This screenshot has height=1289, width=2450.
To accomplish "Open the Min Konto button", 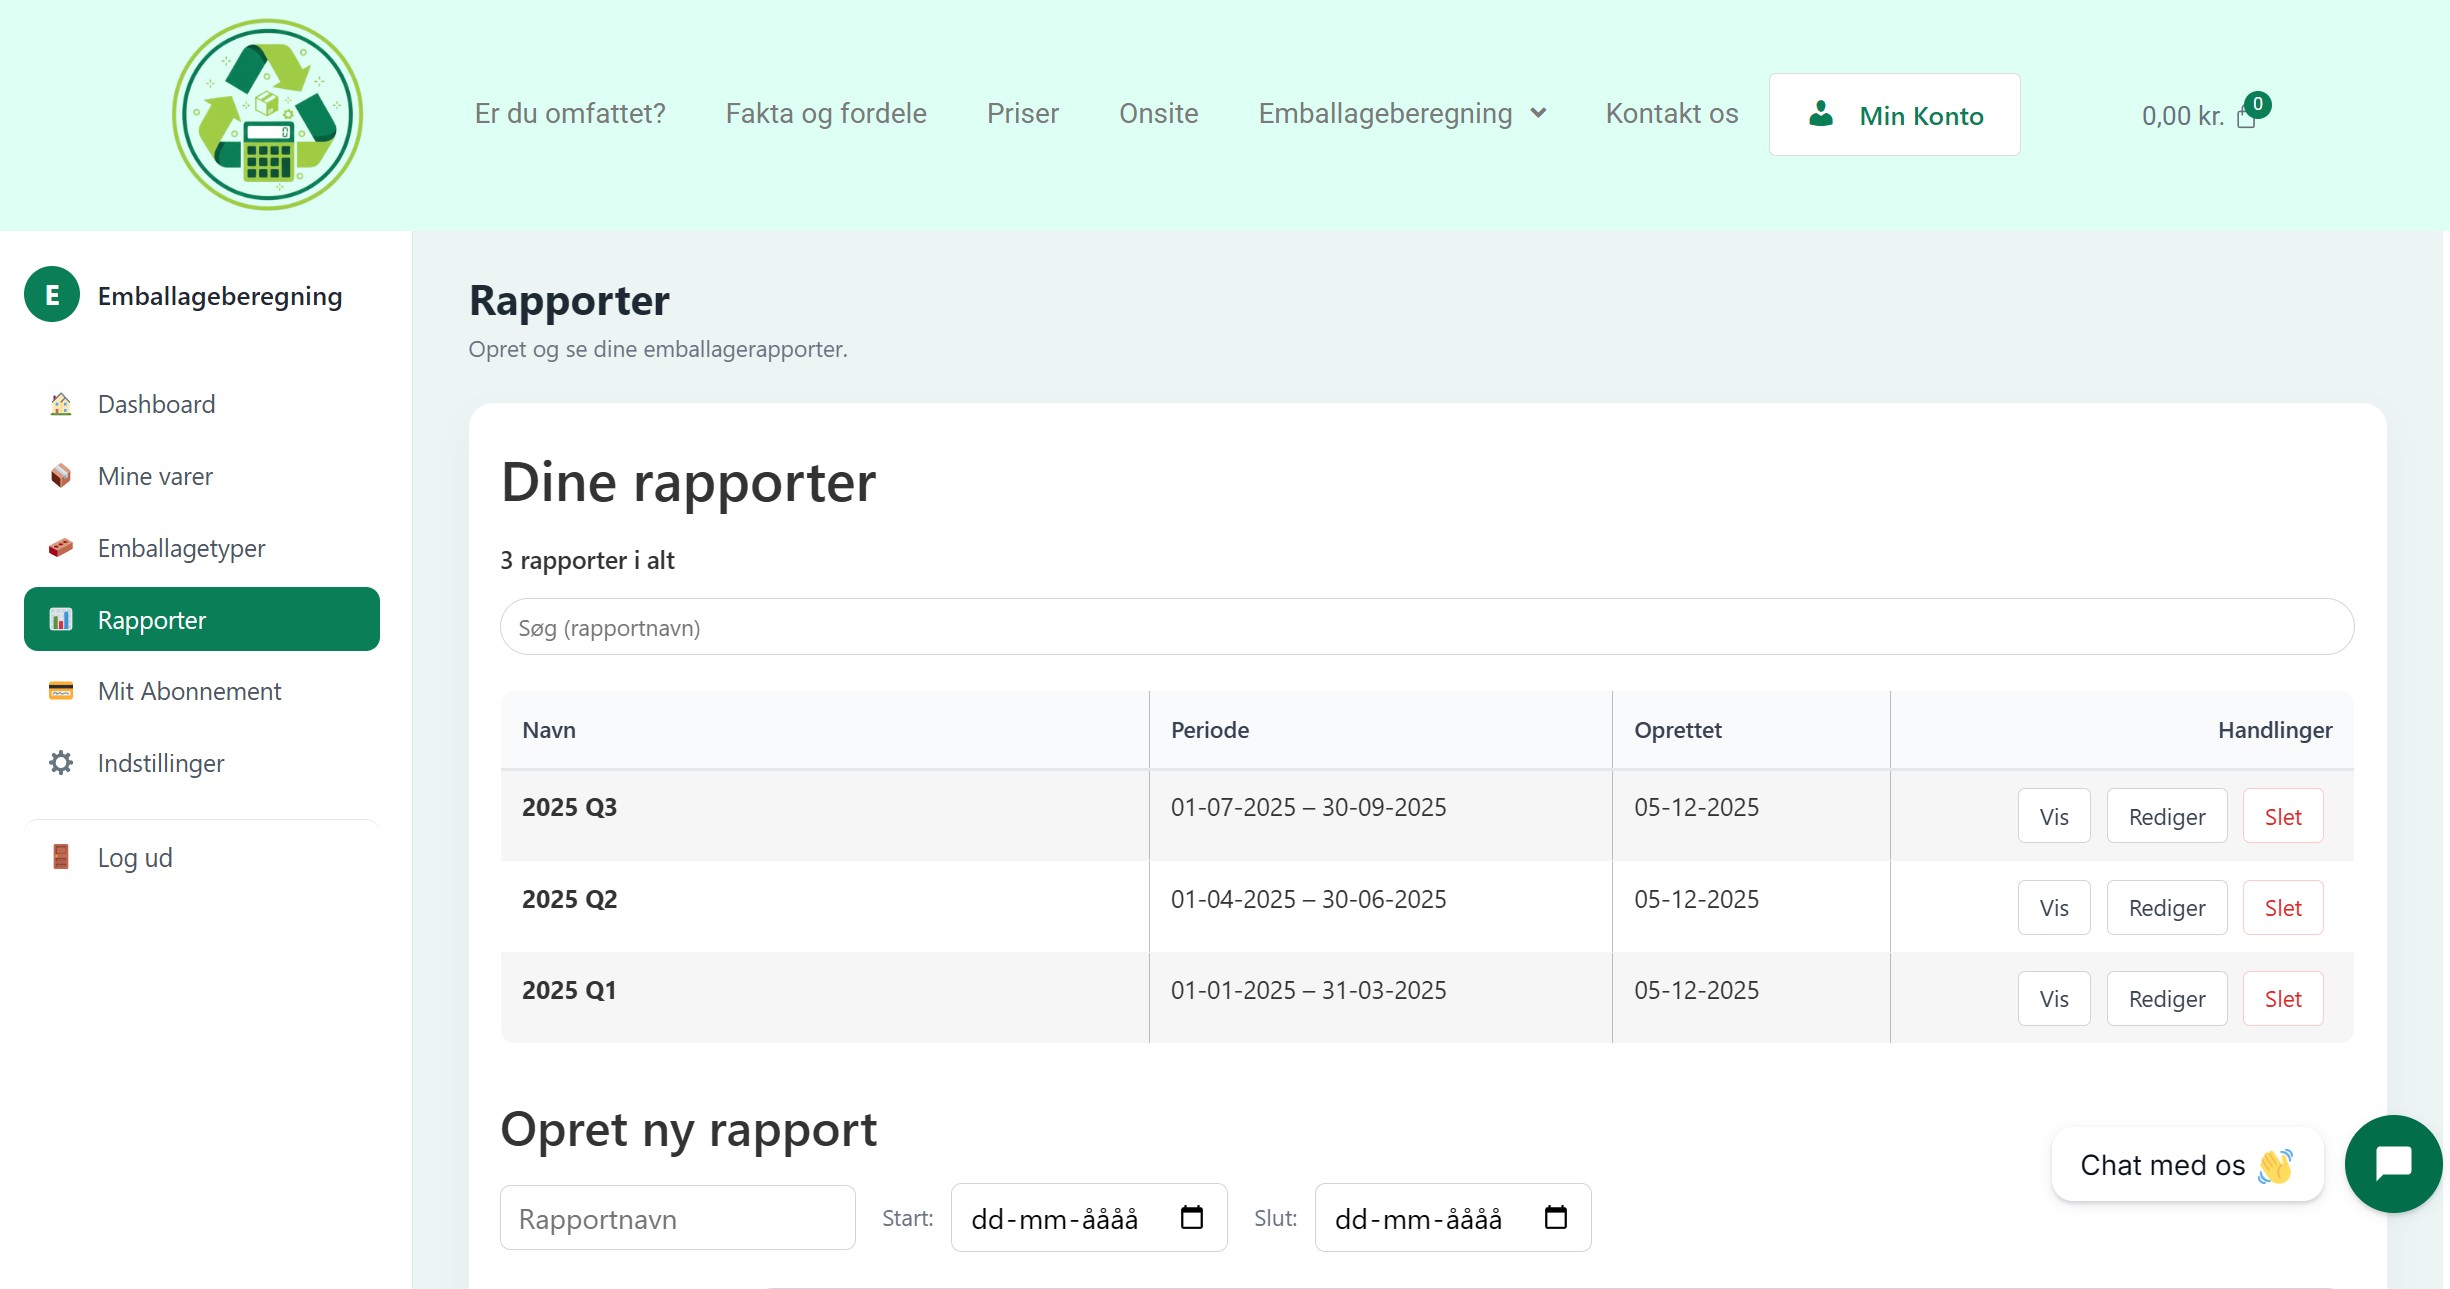I will tap(1894, 115).
